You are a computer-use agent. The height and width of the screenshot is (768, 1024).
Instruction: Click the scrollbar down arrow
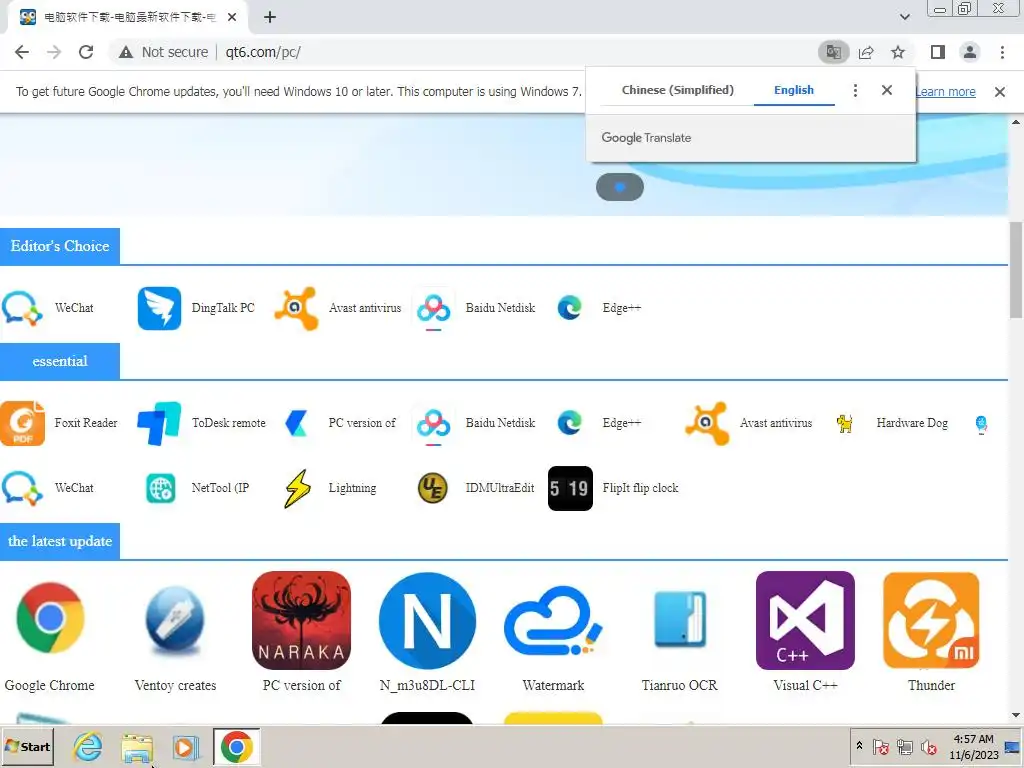click(x=1016, y=715)
